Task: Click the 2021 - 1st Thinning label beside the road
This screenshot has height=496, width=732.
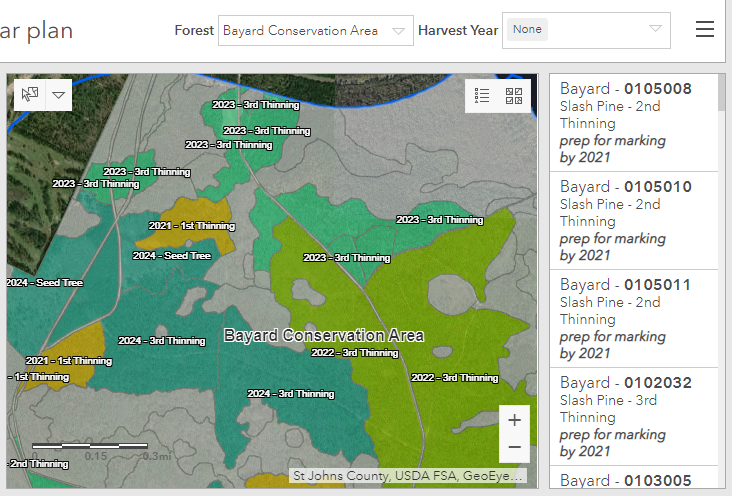Action: click(69, 361)
